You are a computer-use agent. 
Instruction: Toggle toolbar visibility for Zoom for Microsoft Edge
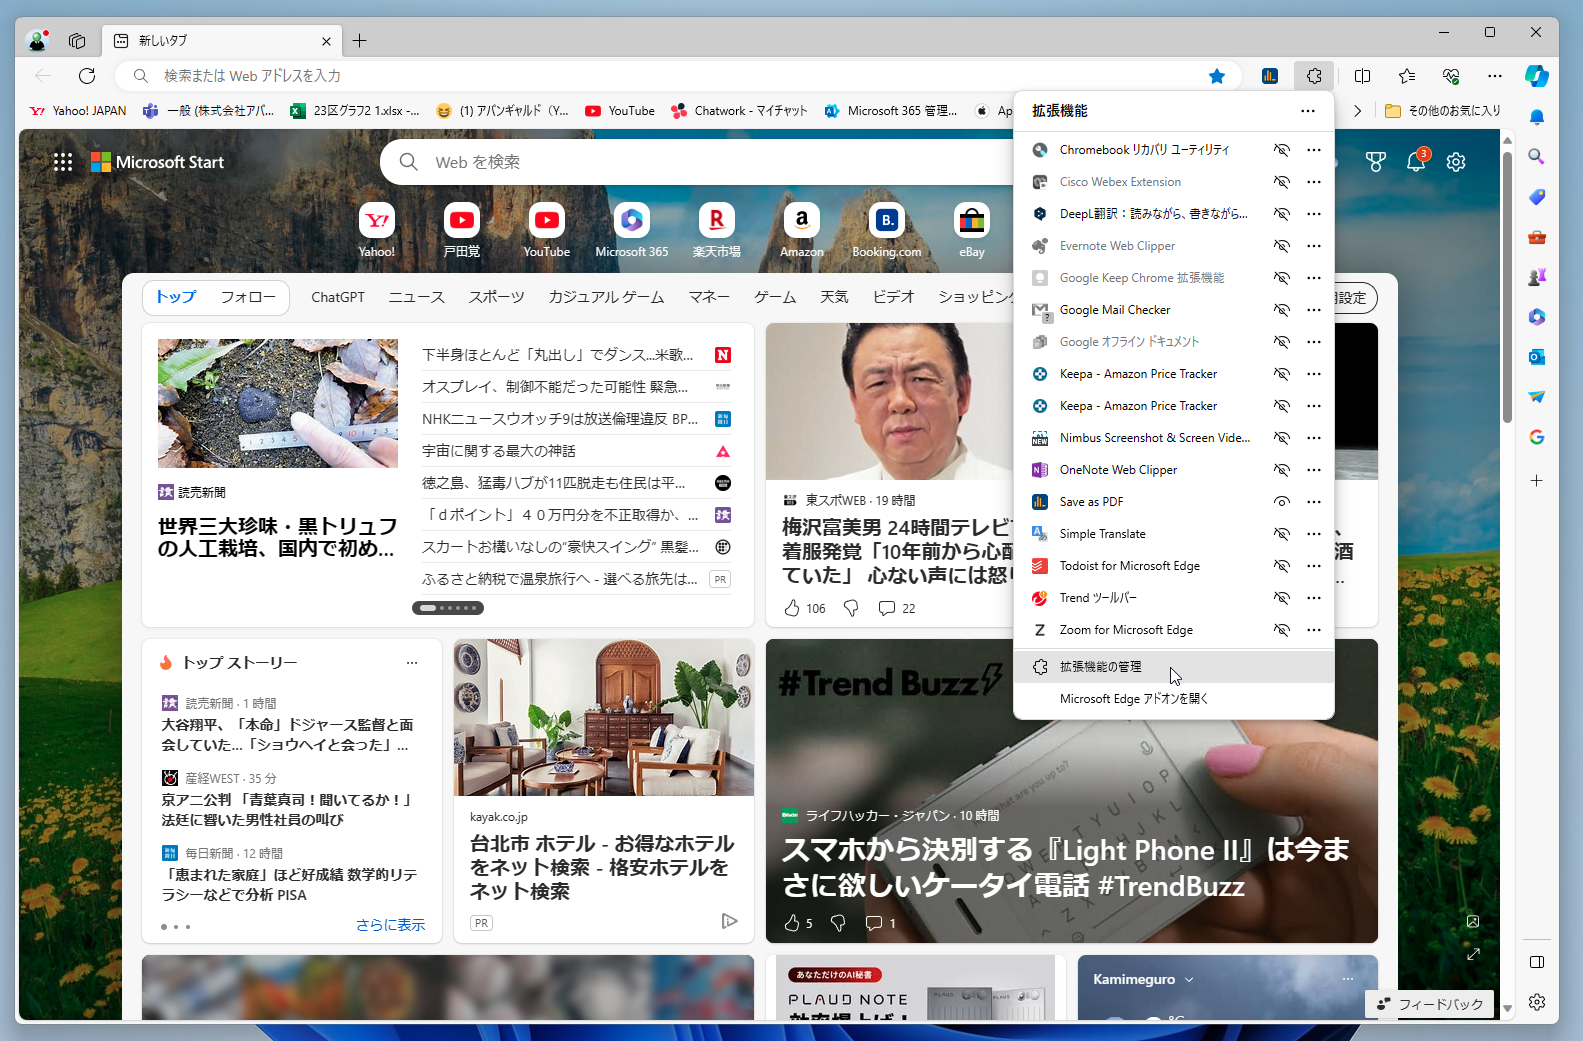click(1281, 630)
